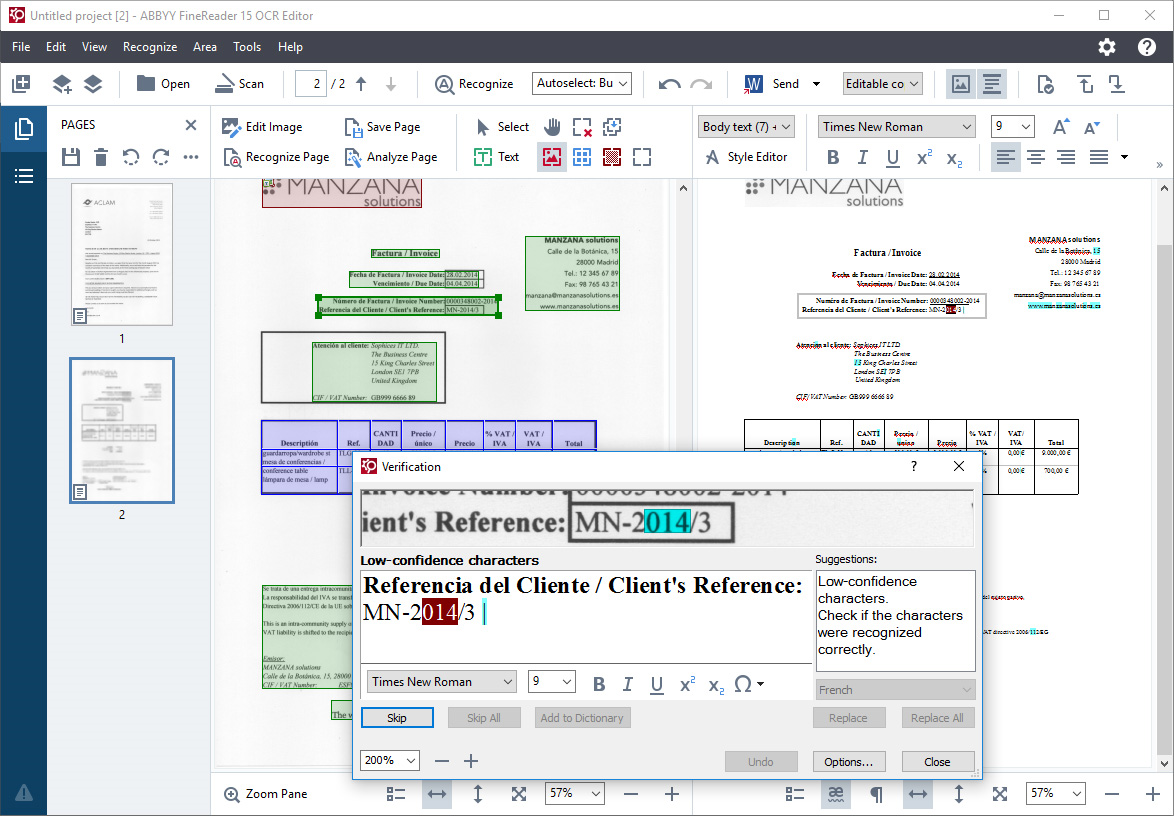Toggle Underline in the Verification dialog

[657, 684]
